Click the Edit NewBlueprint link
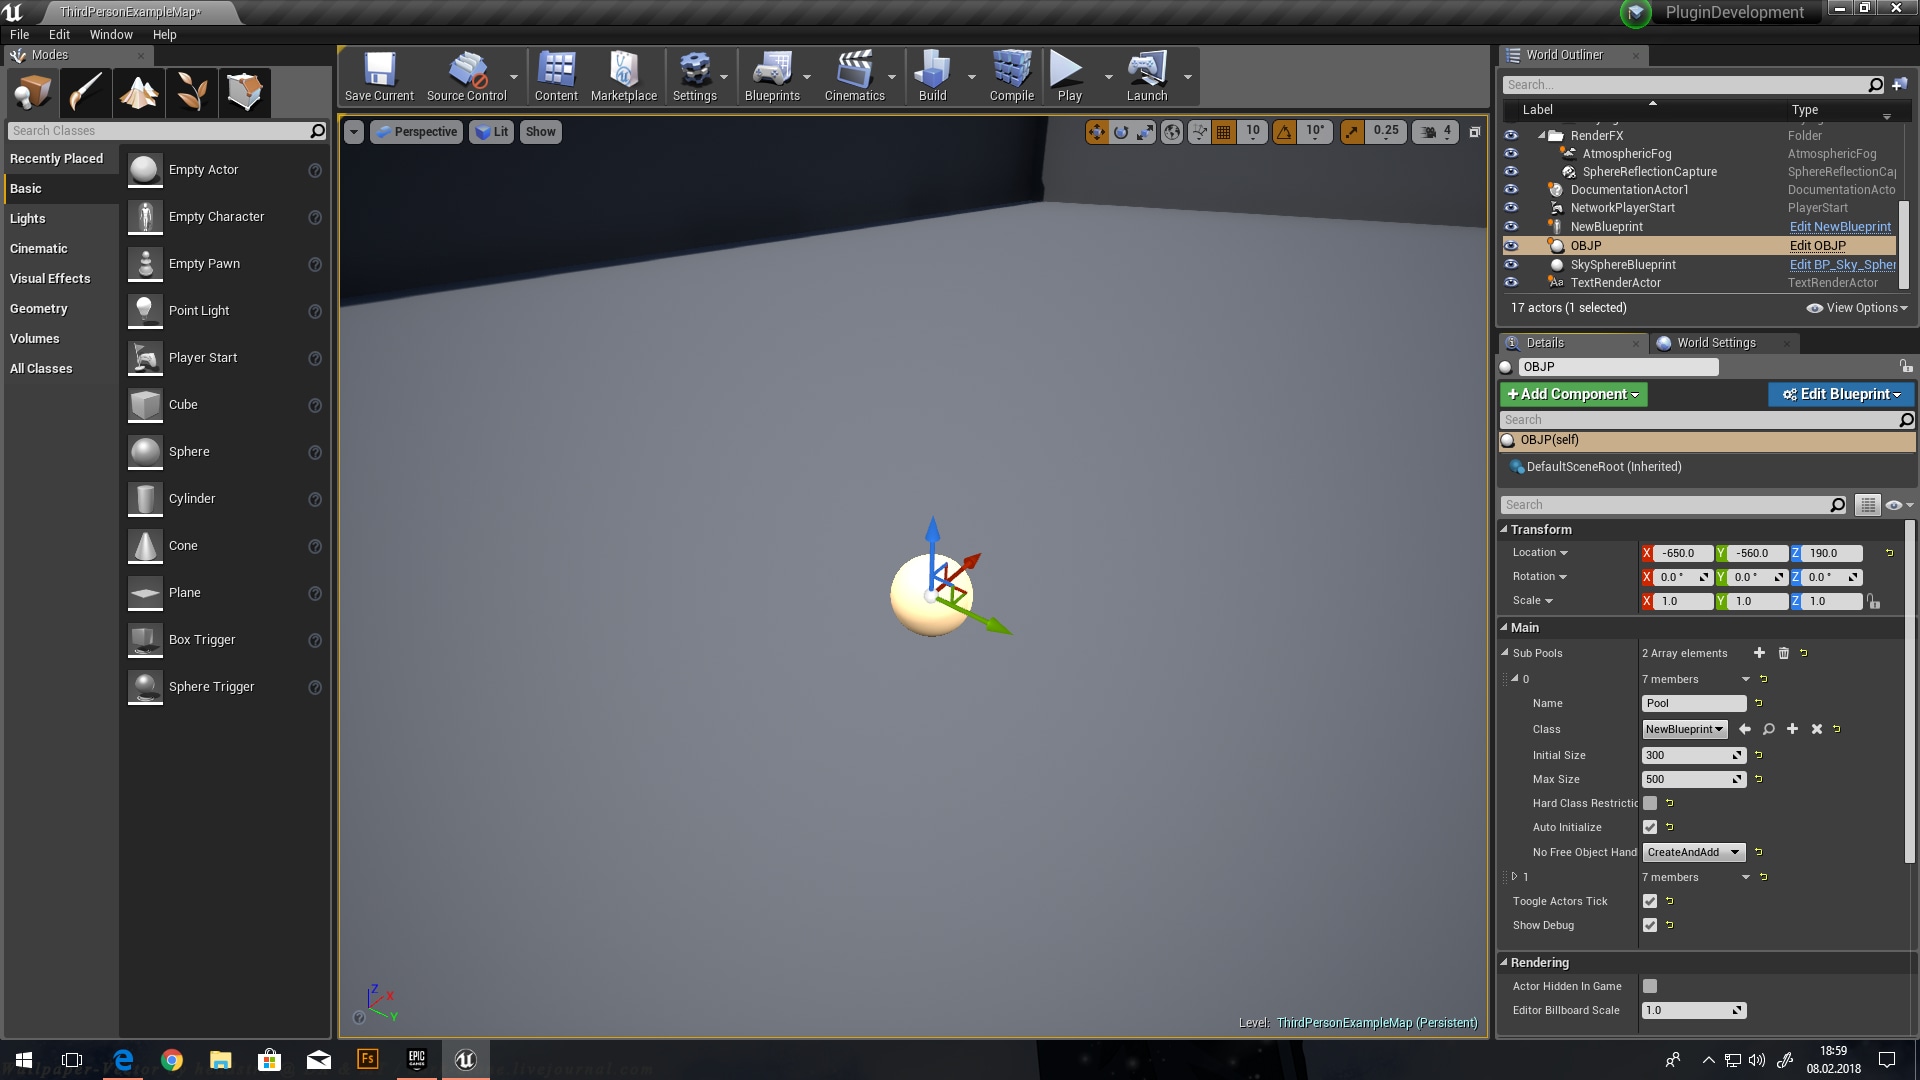Image resolution: width=1920 pixels, height=1080 pixels. (1840, 227)
